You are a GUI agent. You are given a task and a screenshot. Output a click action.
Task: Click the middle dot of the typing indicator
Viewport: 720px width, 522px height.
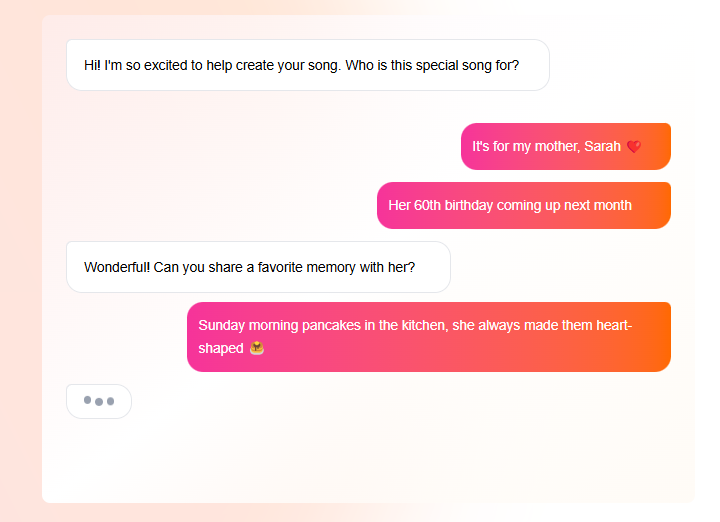pyautogui.click(x=99, y=402)
